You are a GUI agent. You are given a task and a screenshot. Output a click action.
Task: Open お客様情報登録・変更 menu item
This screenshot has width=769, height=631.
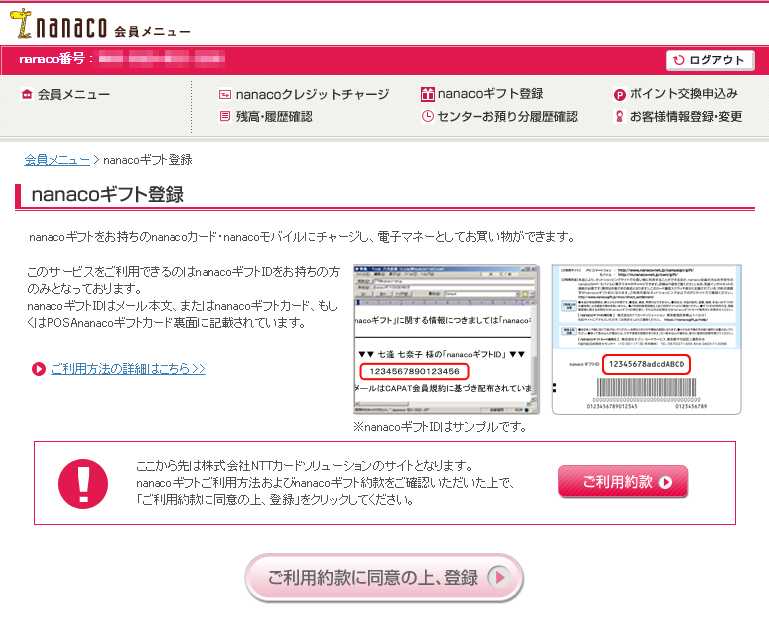point(686,117)
